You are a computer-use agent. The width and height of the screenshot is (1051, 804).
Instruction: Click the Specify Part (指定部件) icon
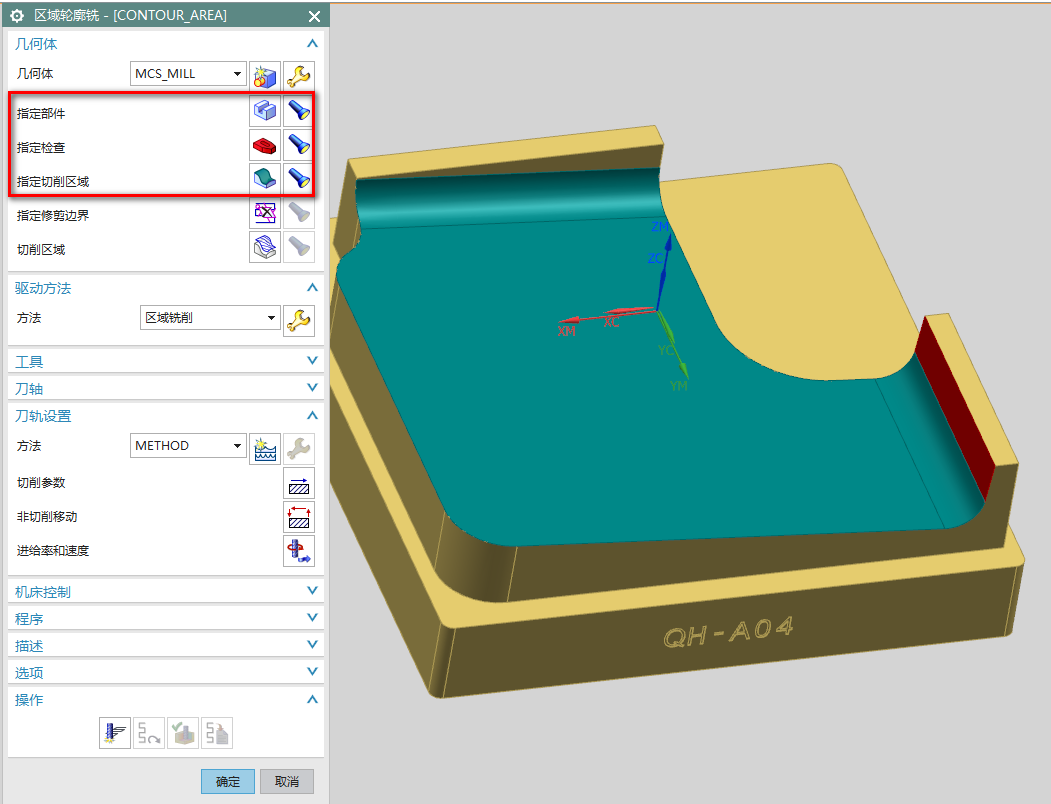264,111
